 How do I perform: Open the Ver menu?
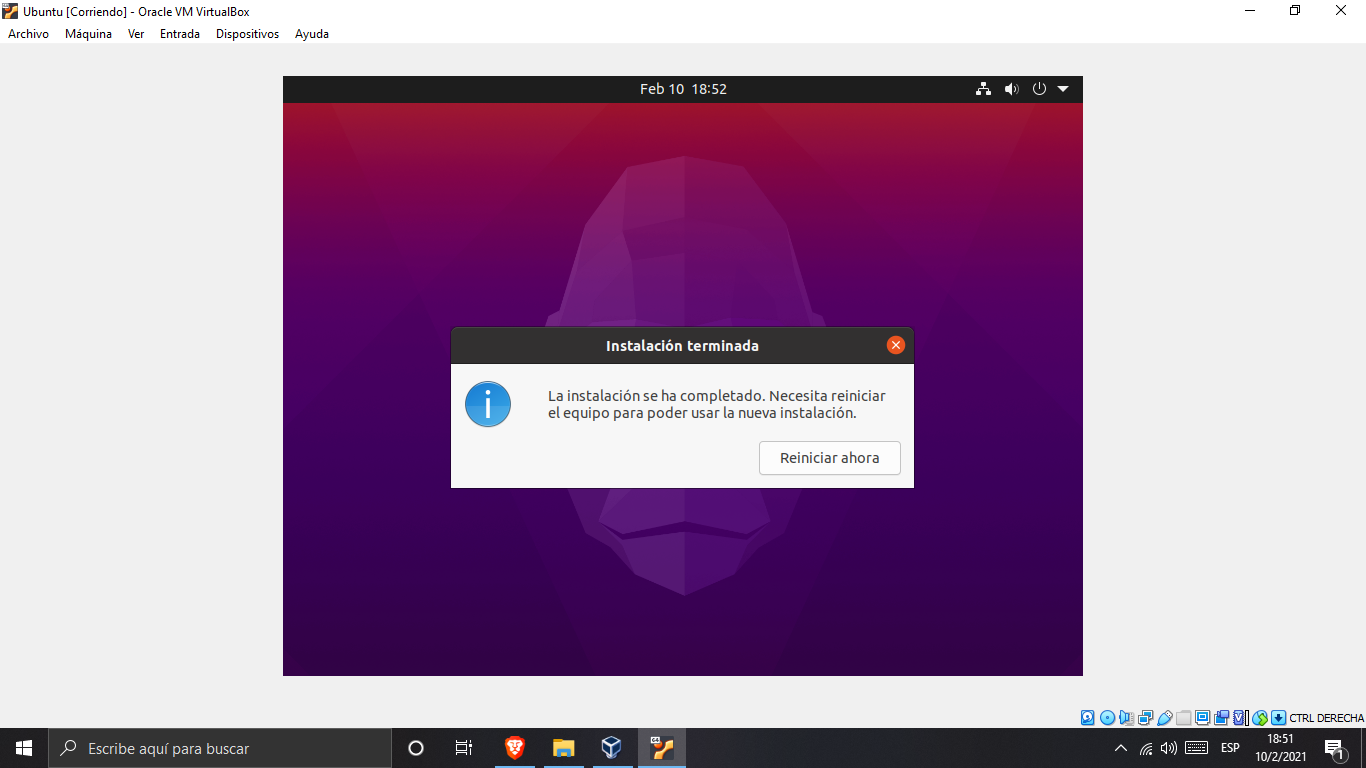click(136, 33)
